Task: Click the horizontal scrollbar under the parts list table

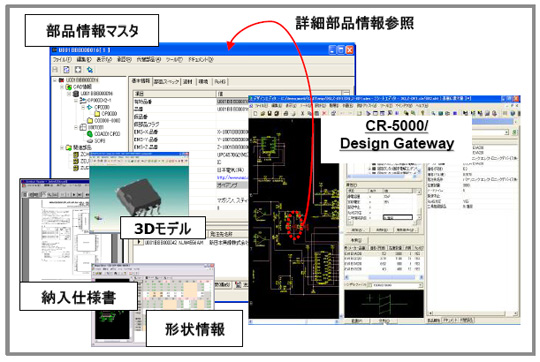Action: tap(384, 277)
